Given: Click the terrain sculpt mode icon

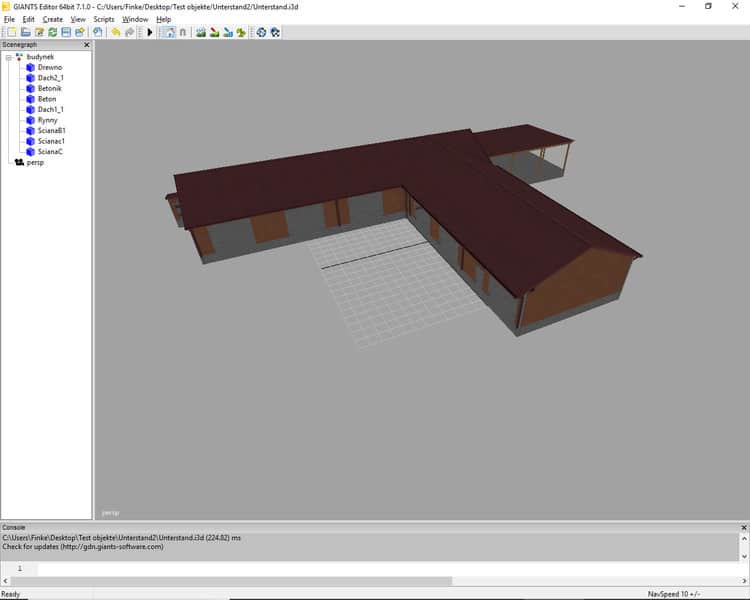Looking at the screenshot, I should point(201,32).
